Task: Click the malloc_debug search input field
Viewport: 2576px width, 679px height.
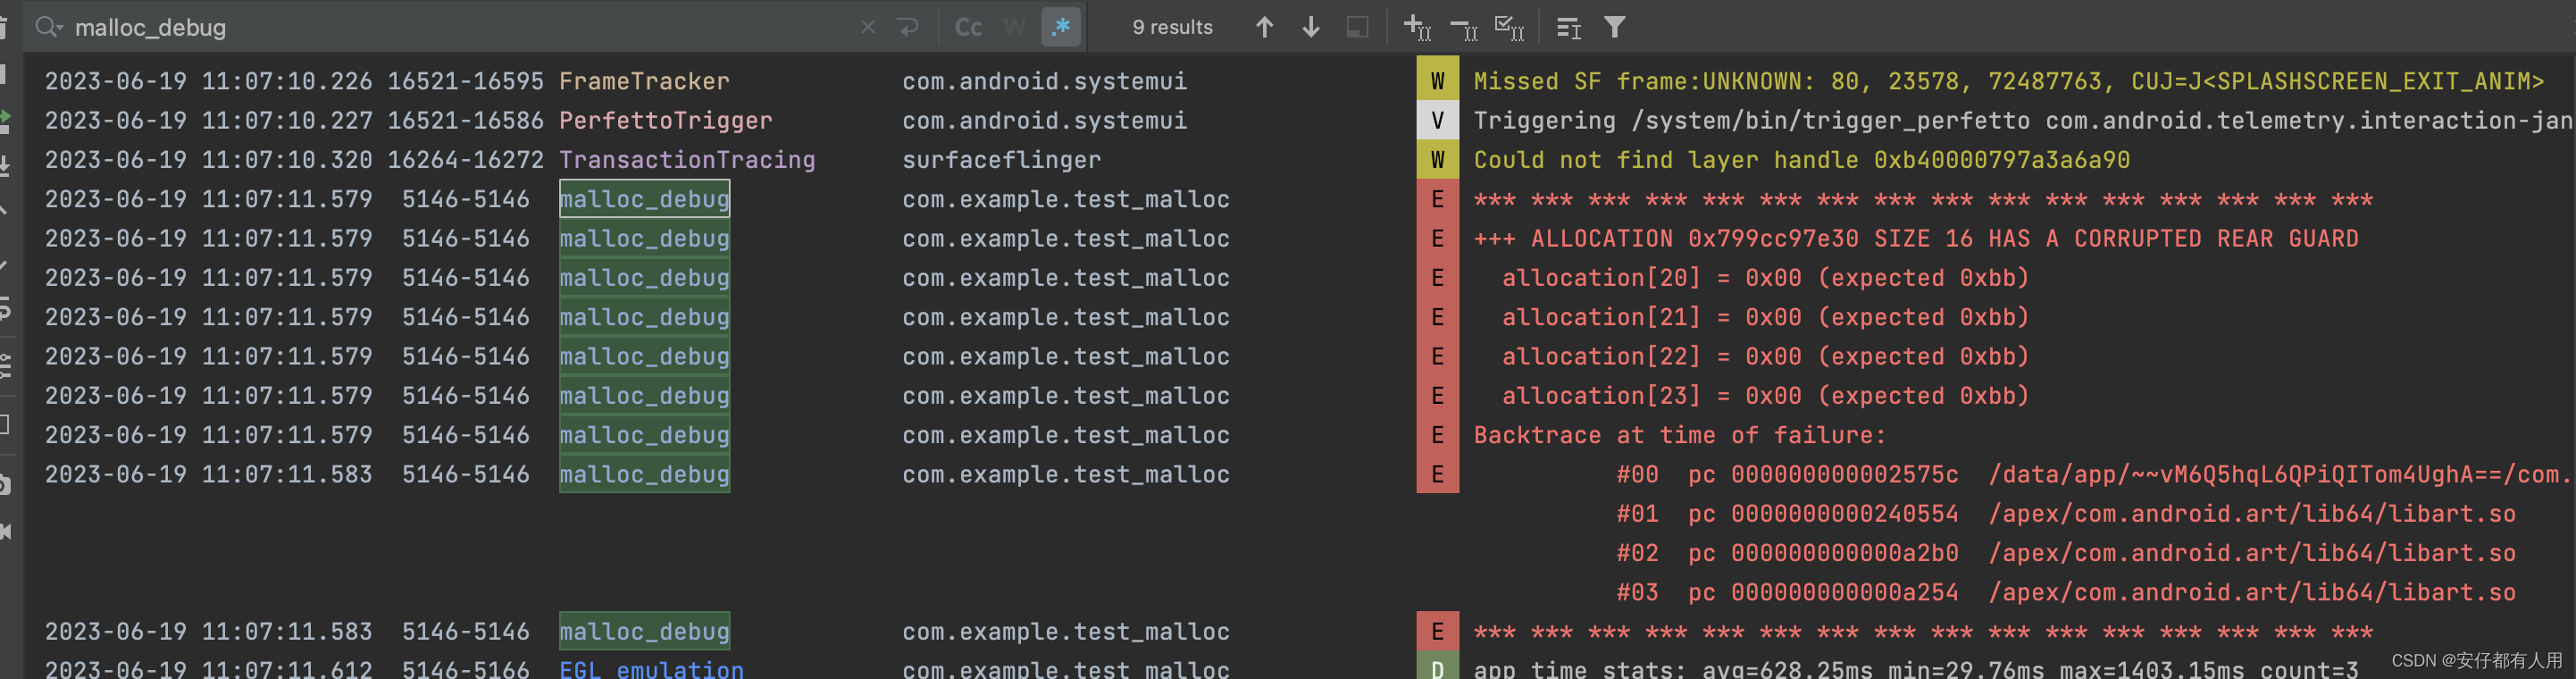Action: pyautogui.click(x=460, y=27)
